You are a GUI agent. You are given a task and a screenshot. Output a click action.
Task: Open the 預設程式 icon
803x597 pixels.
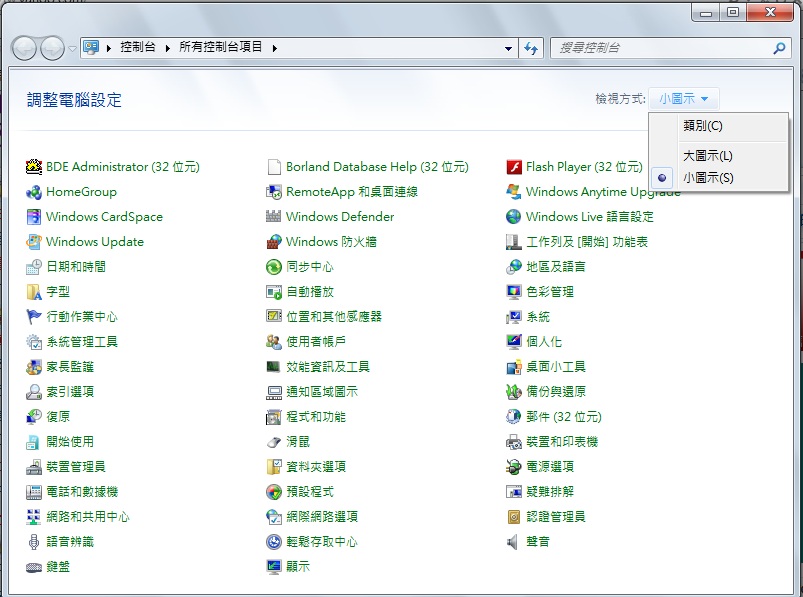(x=274, y=492)
